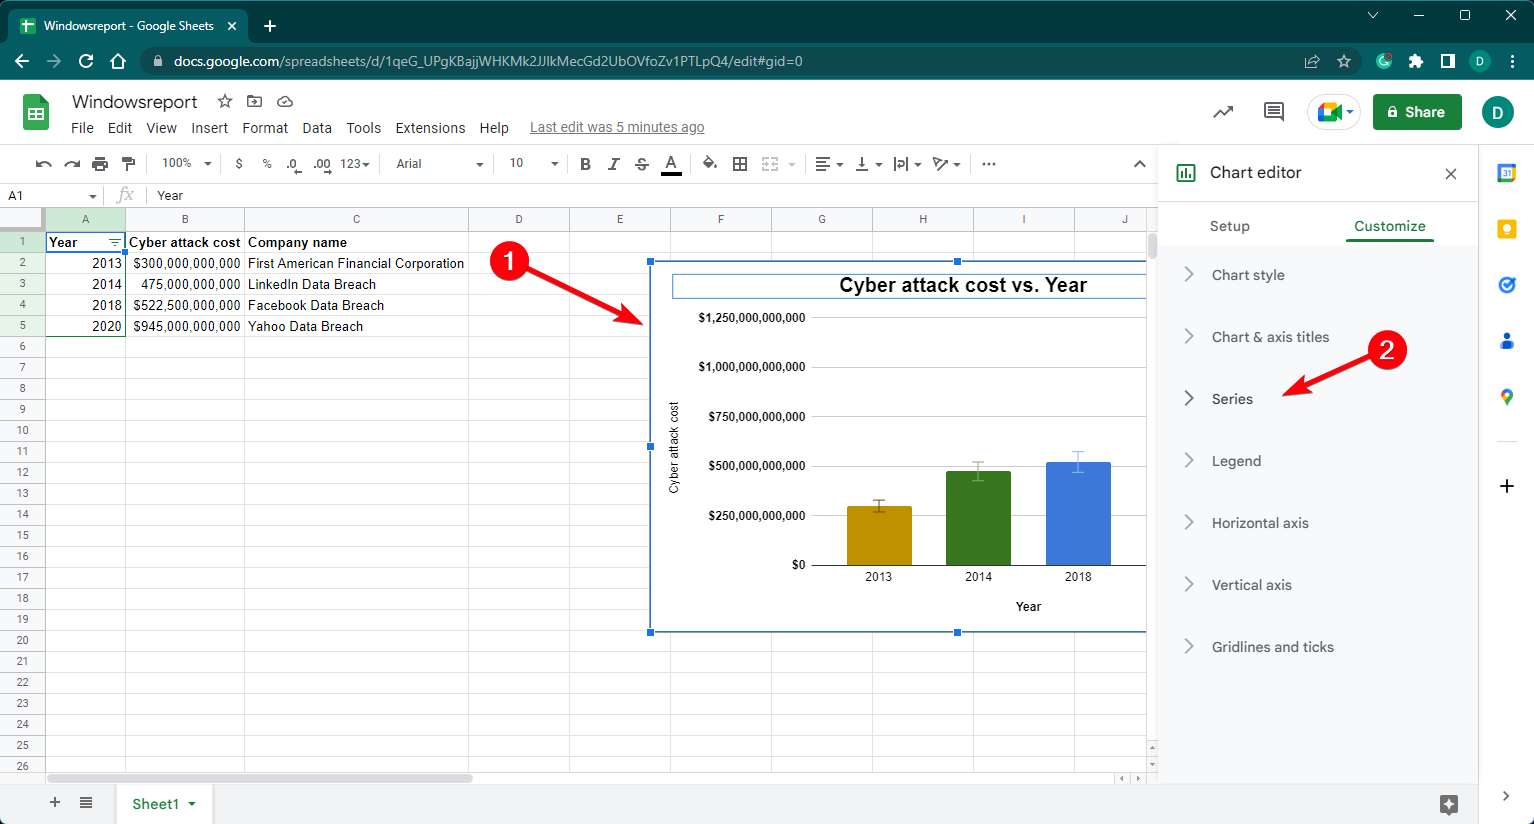Open the Borders tool
The image size is (1534, 824).
point(740,164)
